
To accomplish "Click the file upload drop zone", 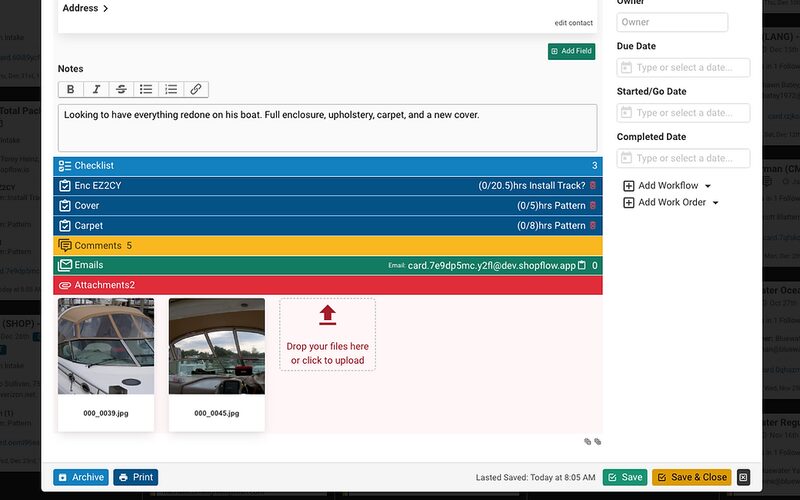I will 328,335.
